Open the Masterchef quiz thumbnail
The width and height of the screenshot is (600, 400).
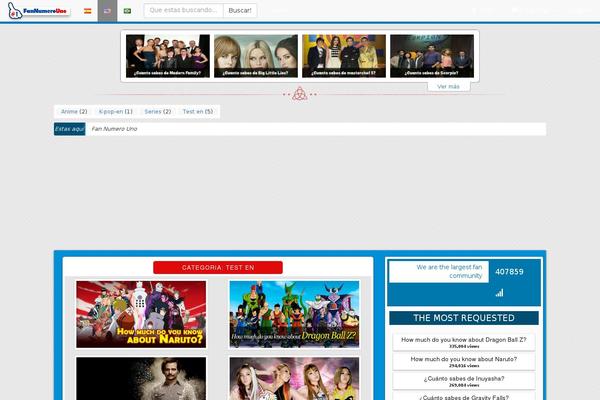[x=344, y=56]
